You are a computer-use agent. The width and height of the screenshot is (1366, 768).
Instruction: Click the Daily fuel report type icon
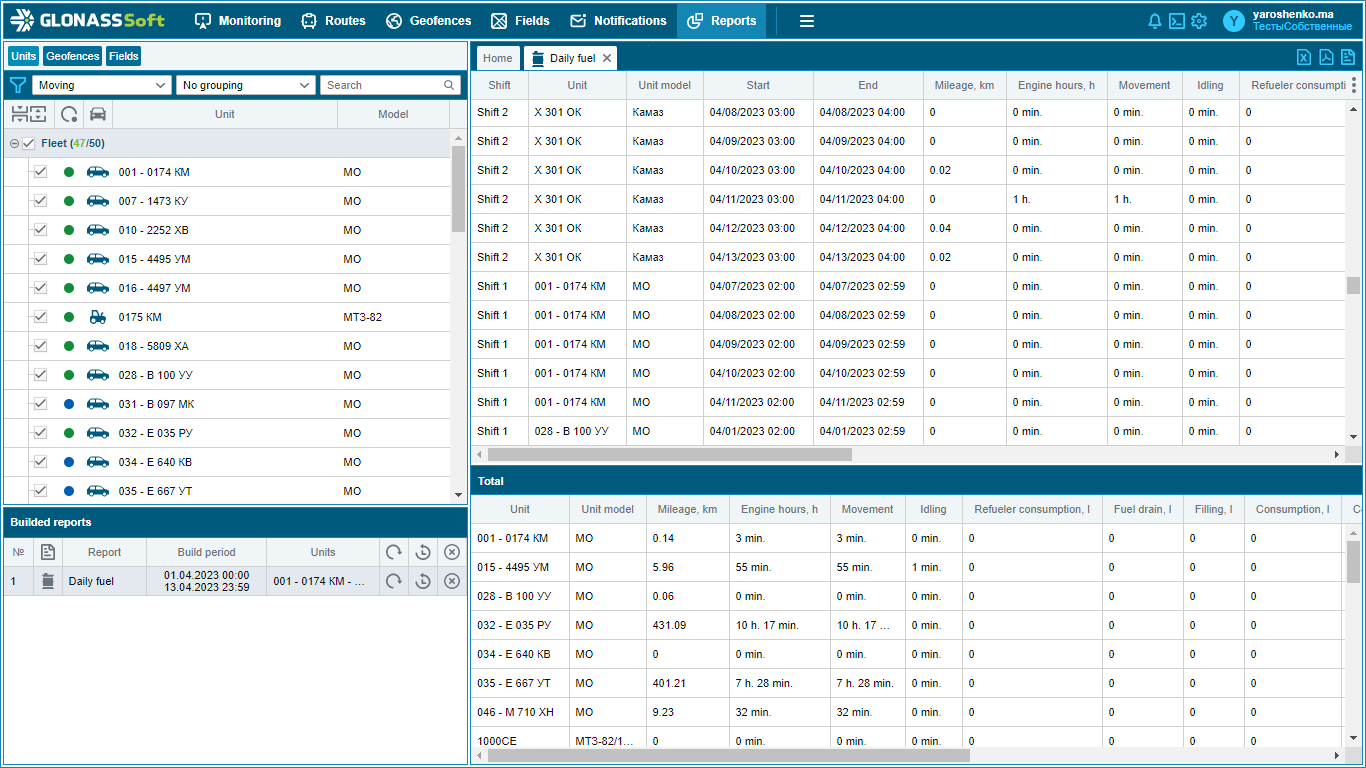47,581
